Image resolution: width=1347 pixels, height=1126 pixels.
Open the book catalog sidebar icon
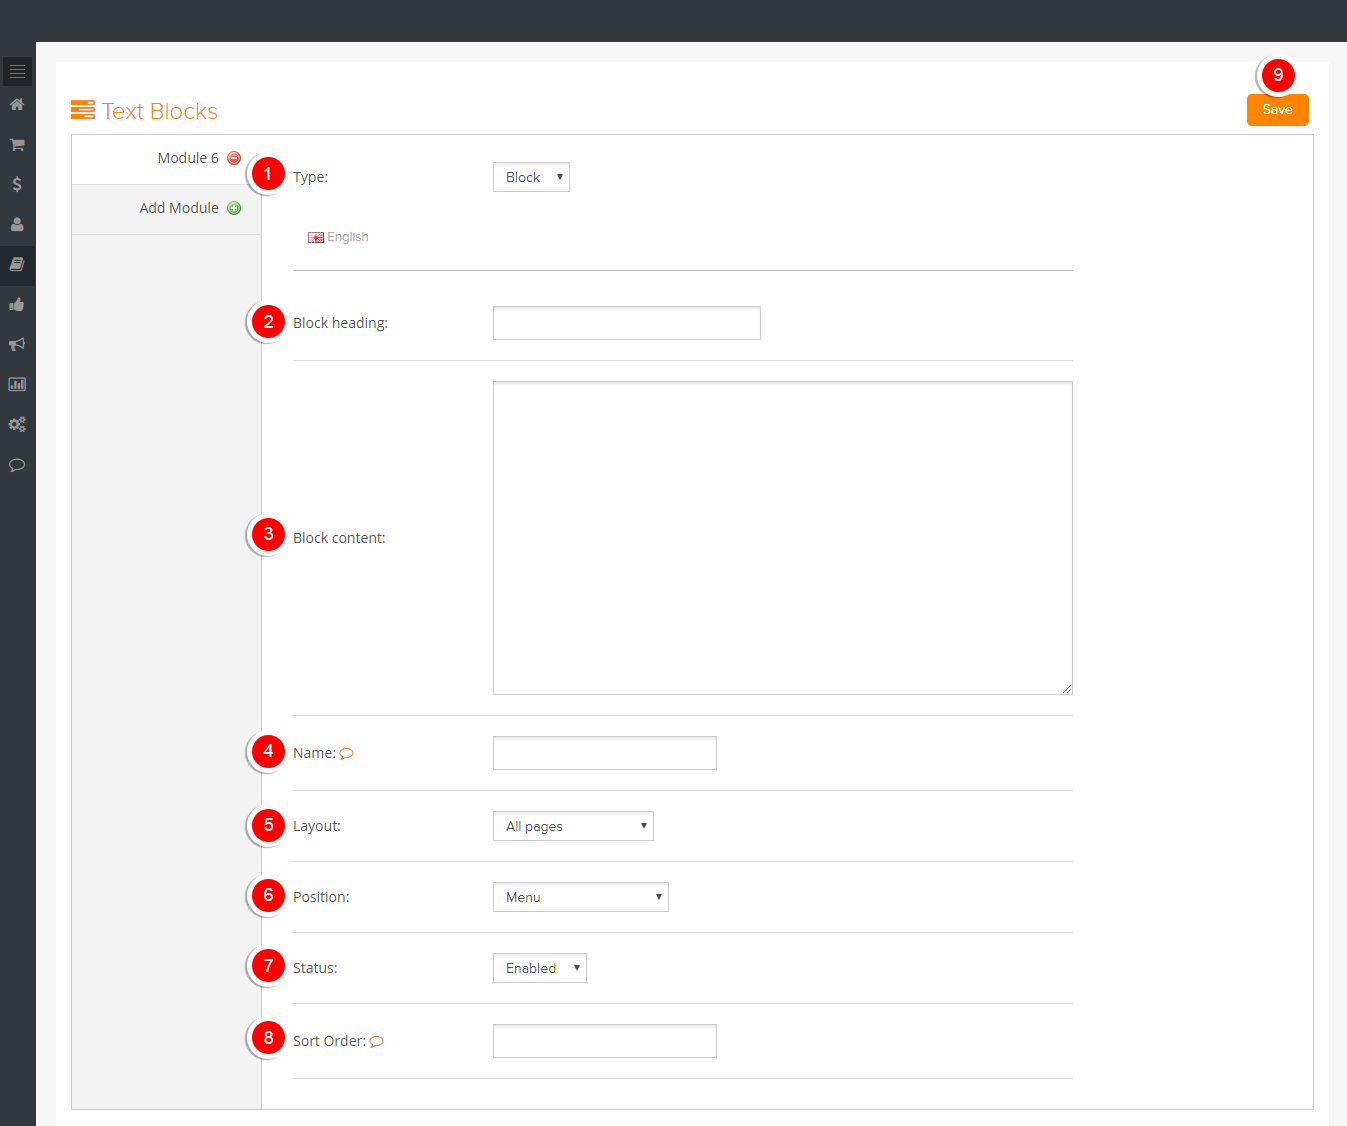(17, 264)
